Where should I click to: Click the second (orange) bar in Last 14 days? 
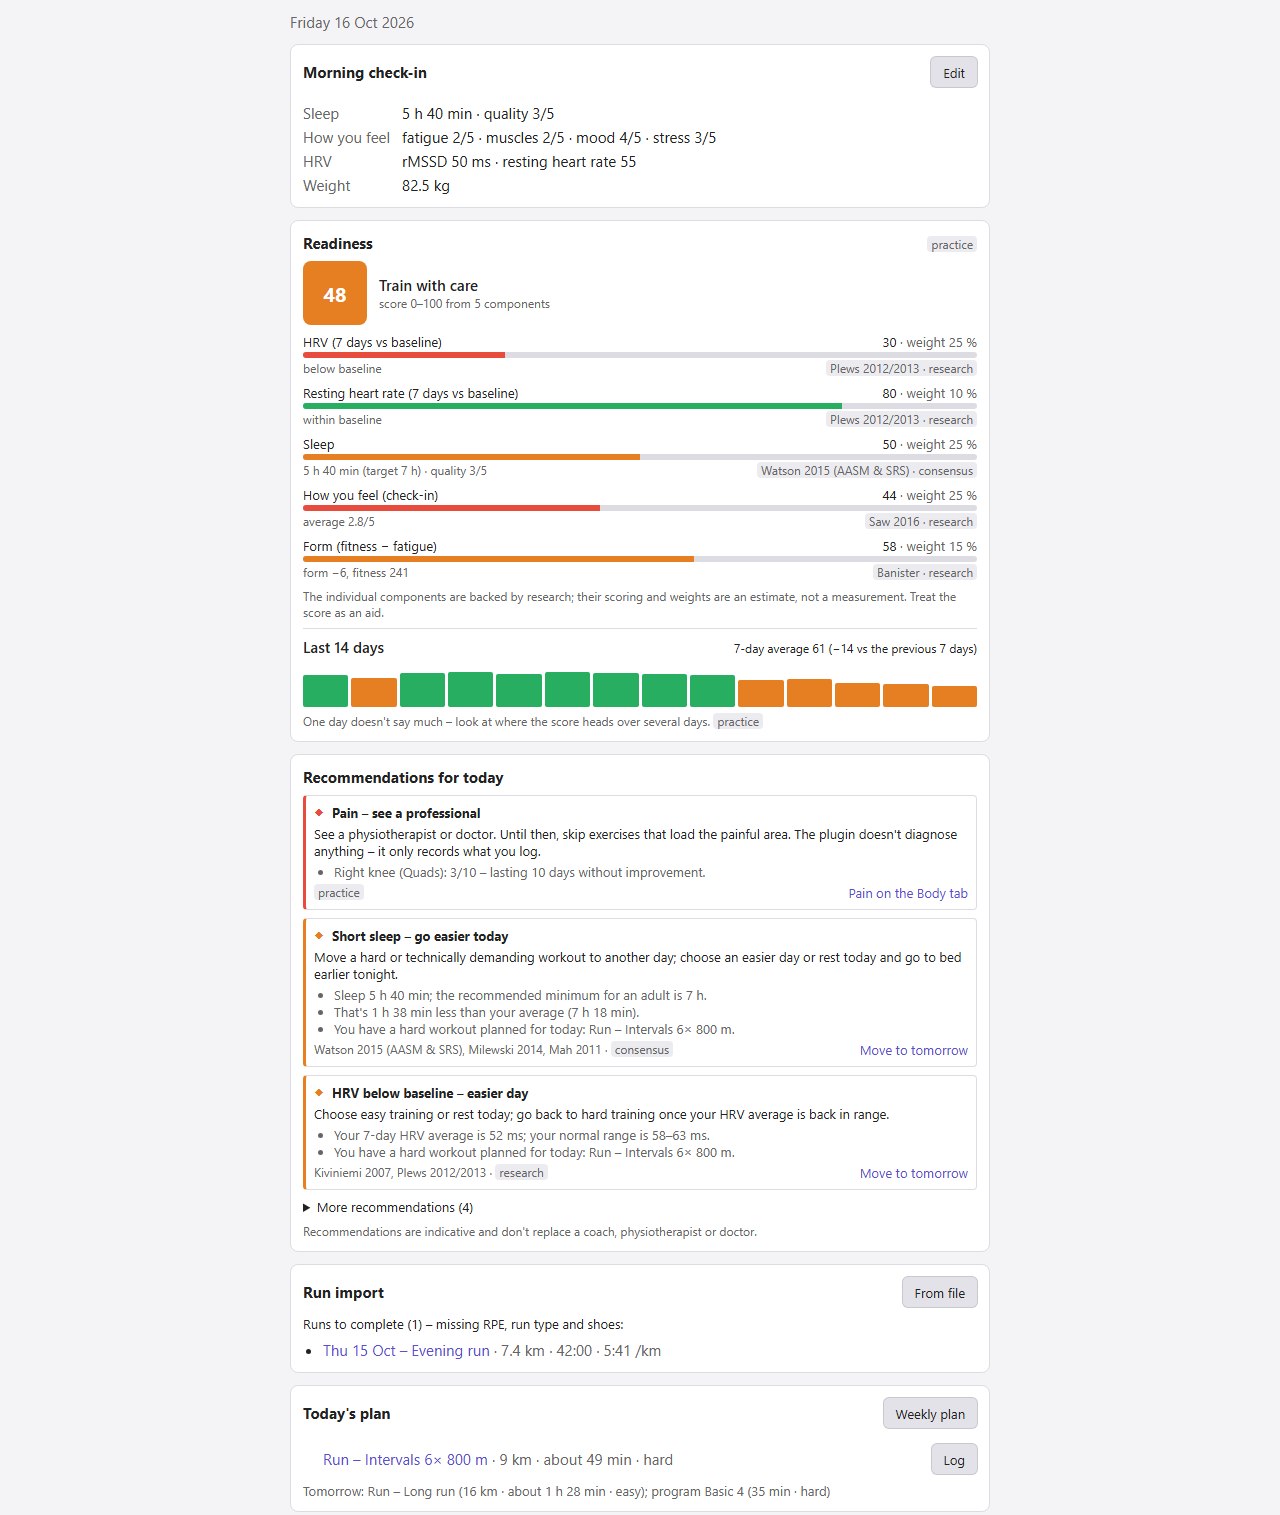374,693
